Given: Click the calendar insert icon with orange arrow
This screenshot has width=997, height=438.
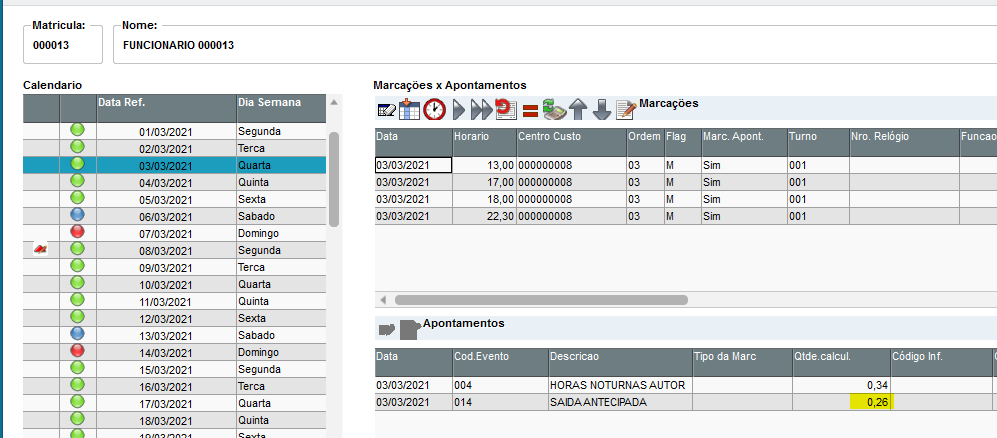Looking at the screenshot, I should [x=409, y=109].
